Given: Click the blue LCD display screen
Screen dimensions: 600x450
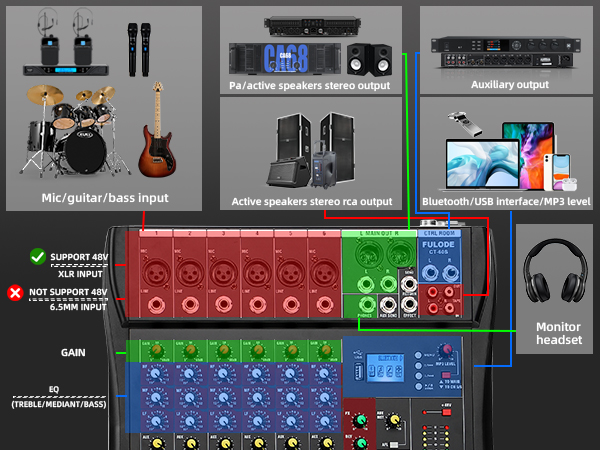Looking at the screenshot, I should 385,368.
